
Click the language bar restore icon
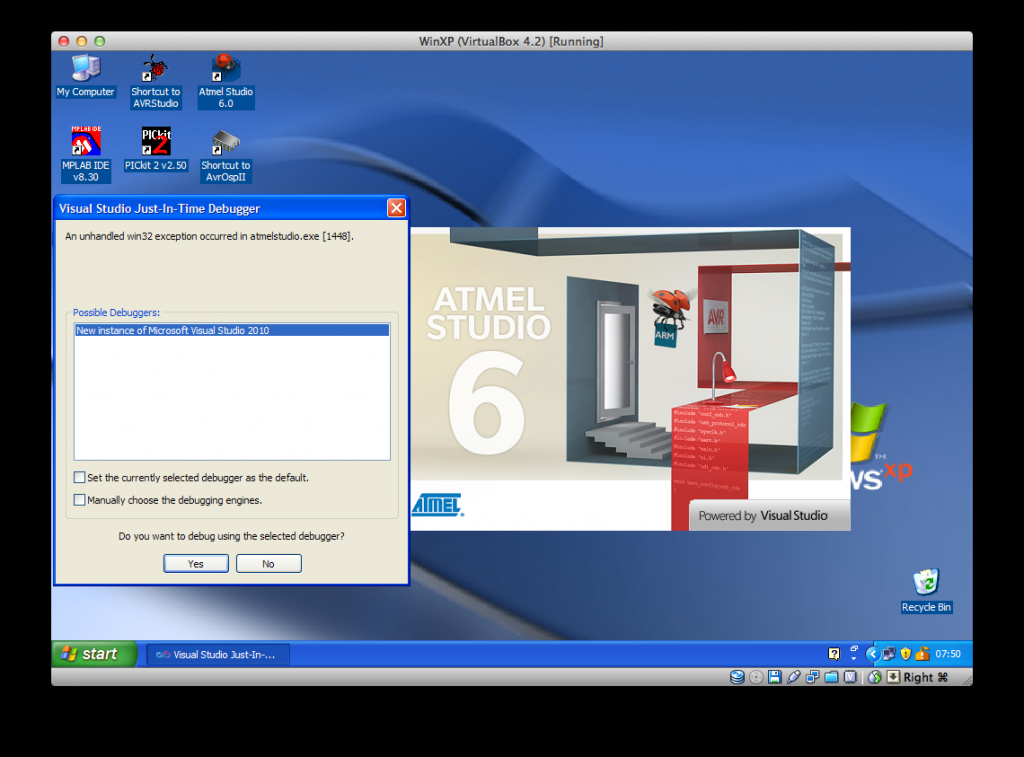854,648
